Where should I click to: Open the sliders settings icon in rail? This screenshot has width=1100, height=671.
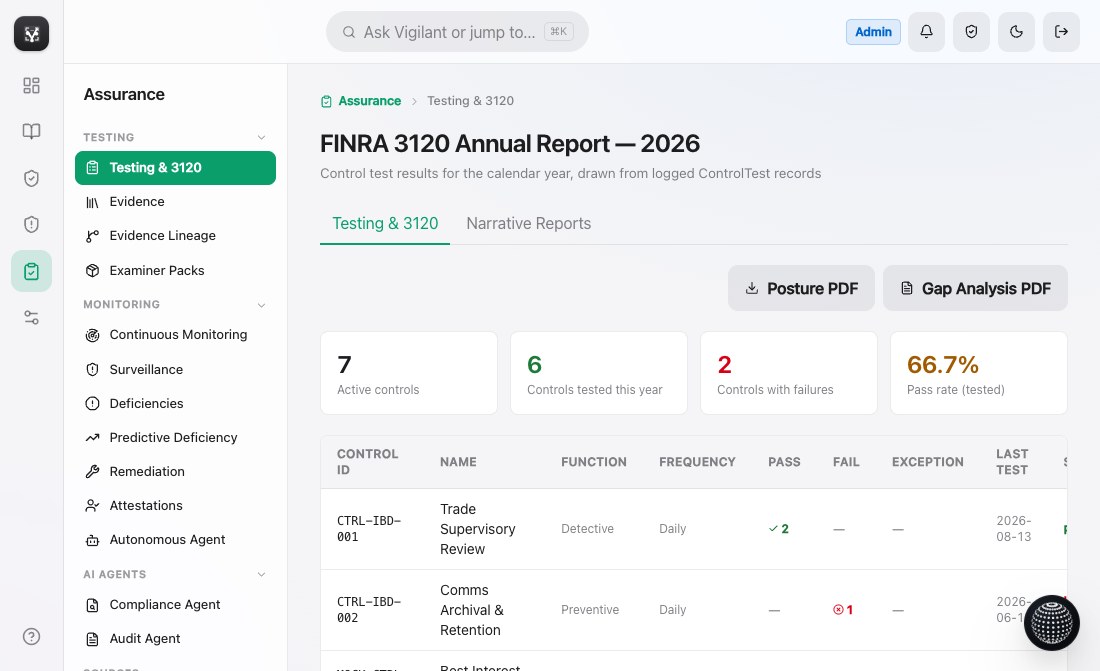tap(32, 317)
